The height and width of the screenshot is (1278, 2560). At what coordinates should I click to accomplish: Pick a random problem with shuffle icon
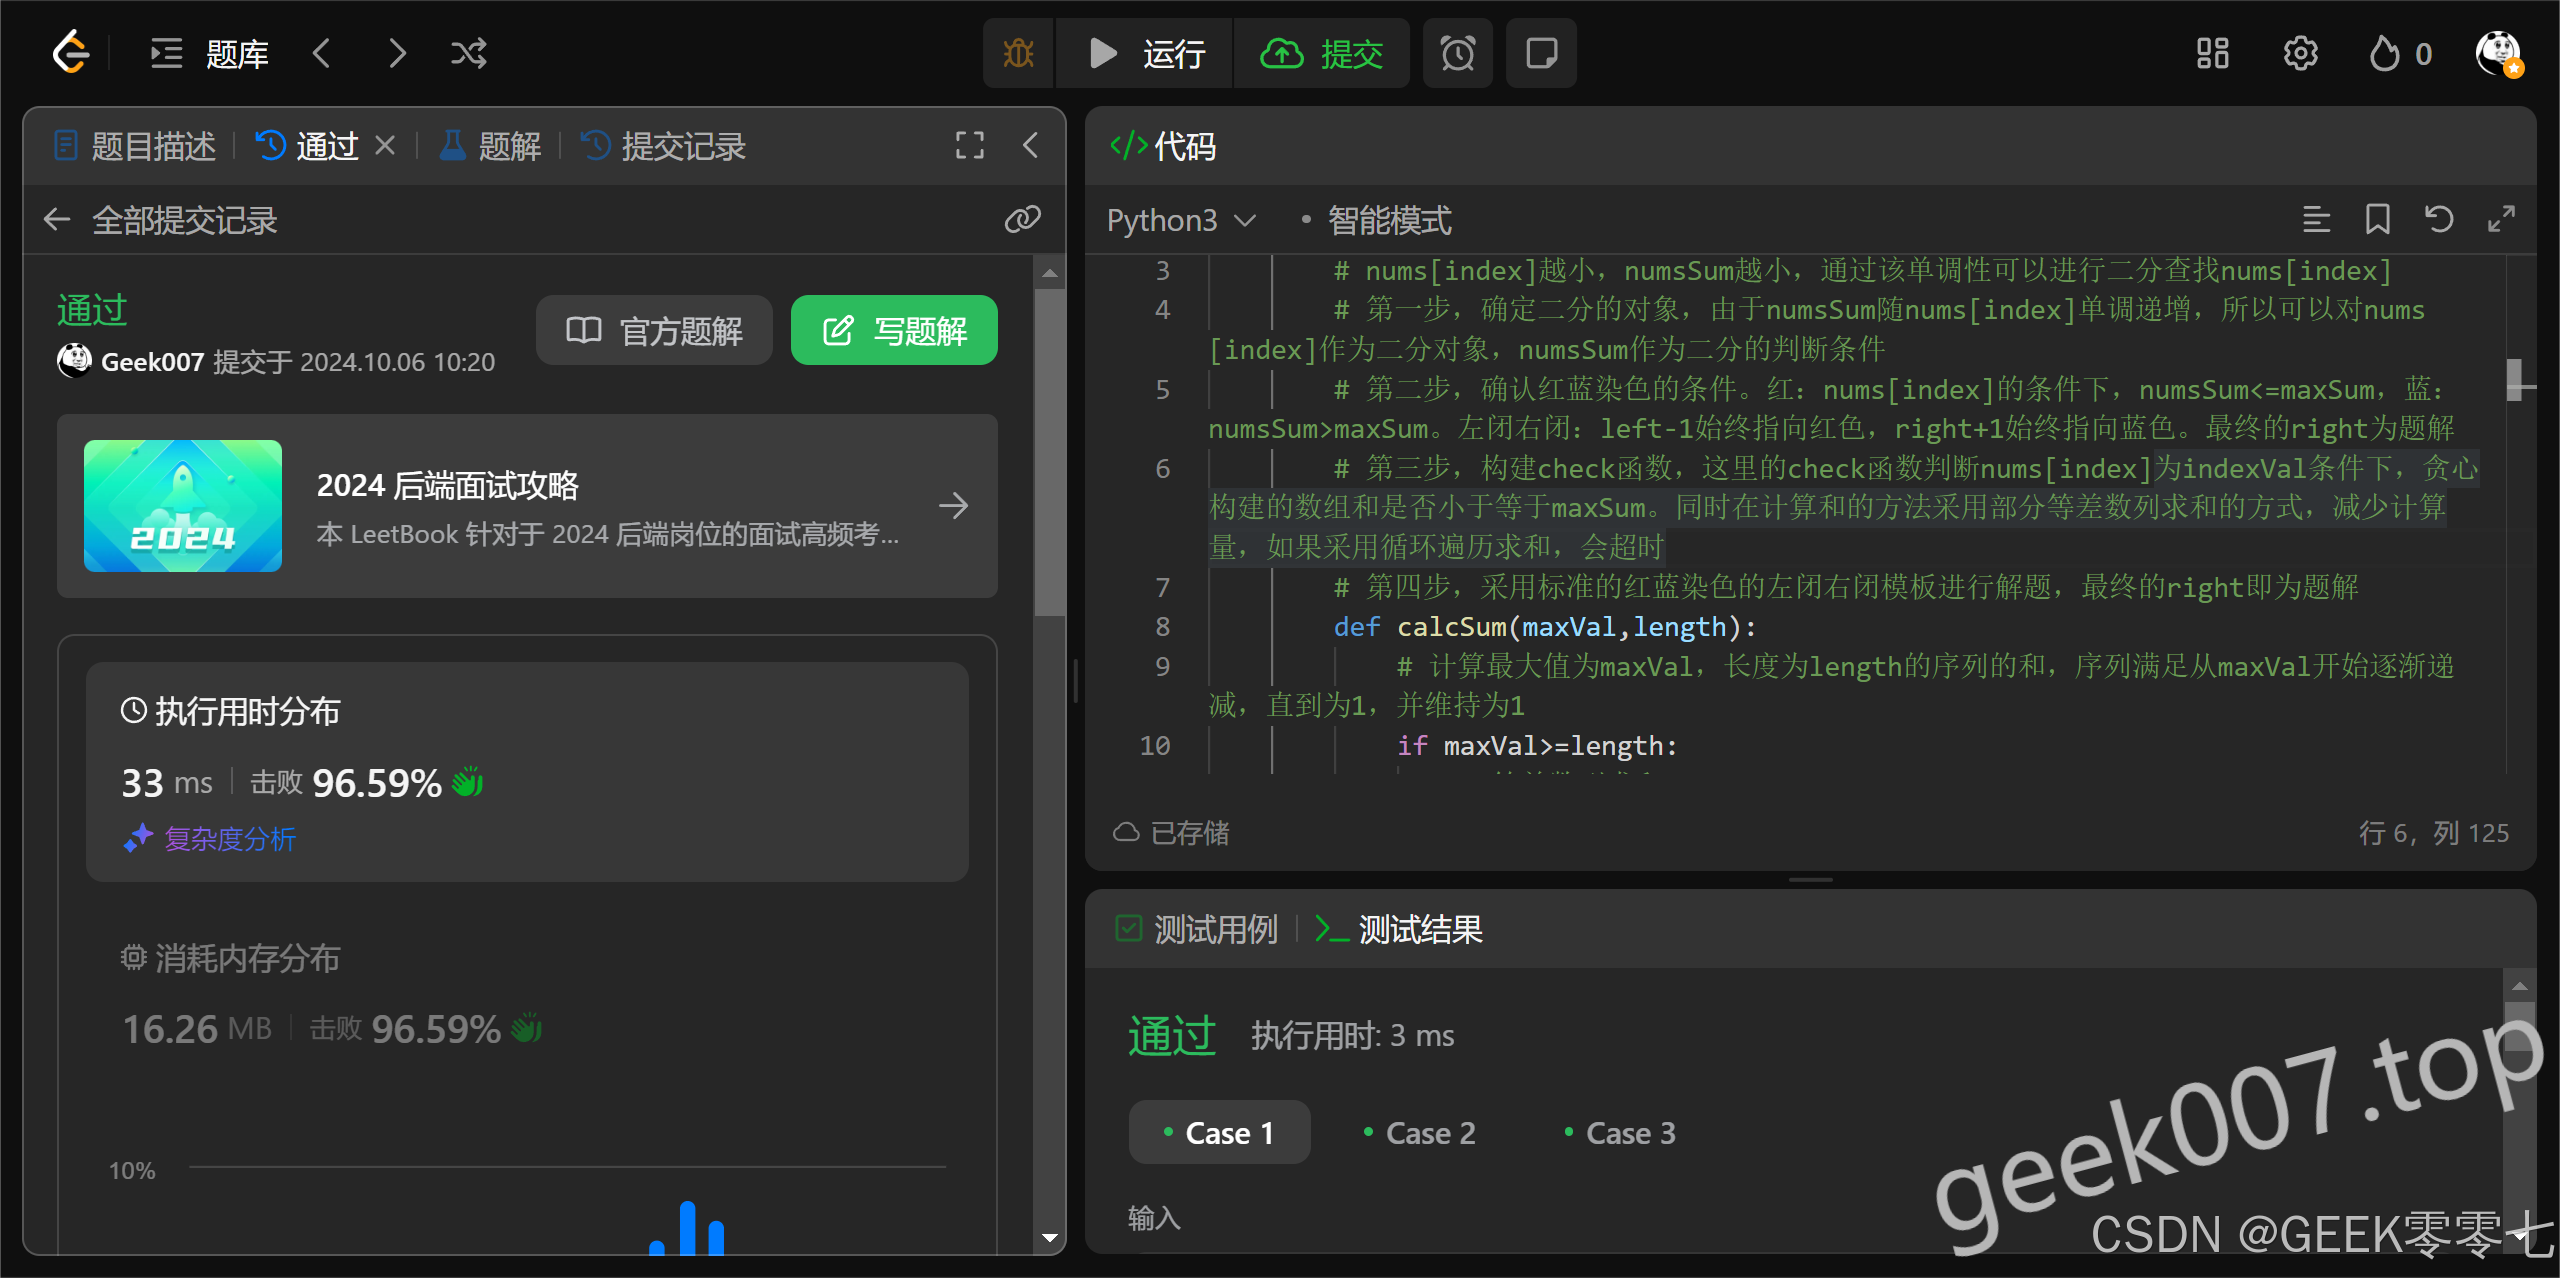(x=468, y=53)
